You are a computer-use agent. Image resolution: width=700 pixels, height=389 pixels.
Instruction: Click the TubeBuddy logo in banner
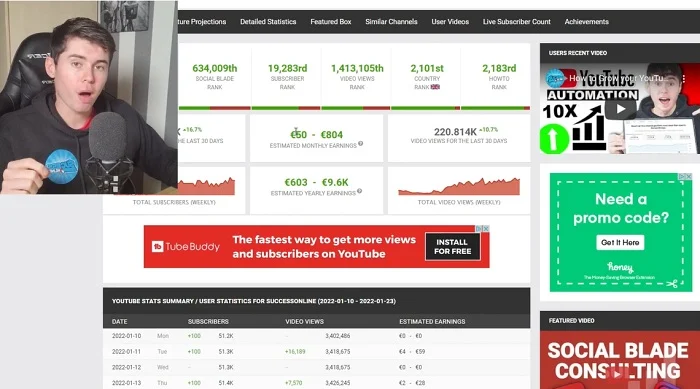(186, 247)
